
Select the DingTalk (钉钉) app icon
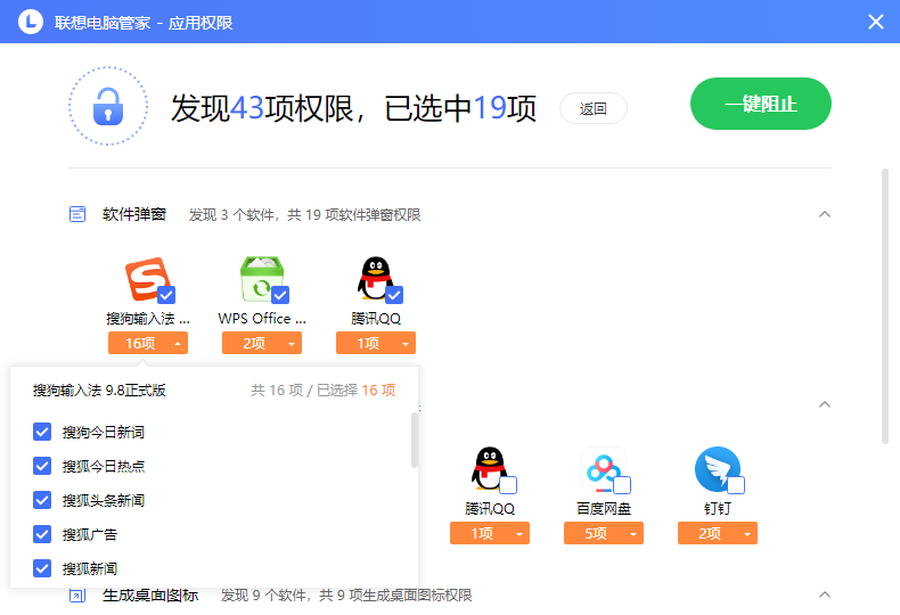pos(717,468)
